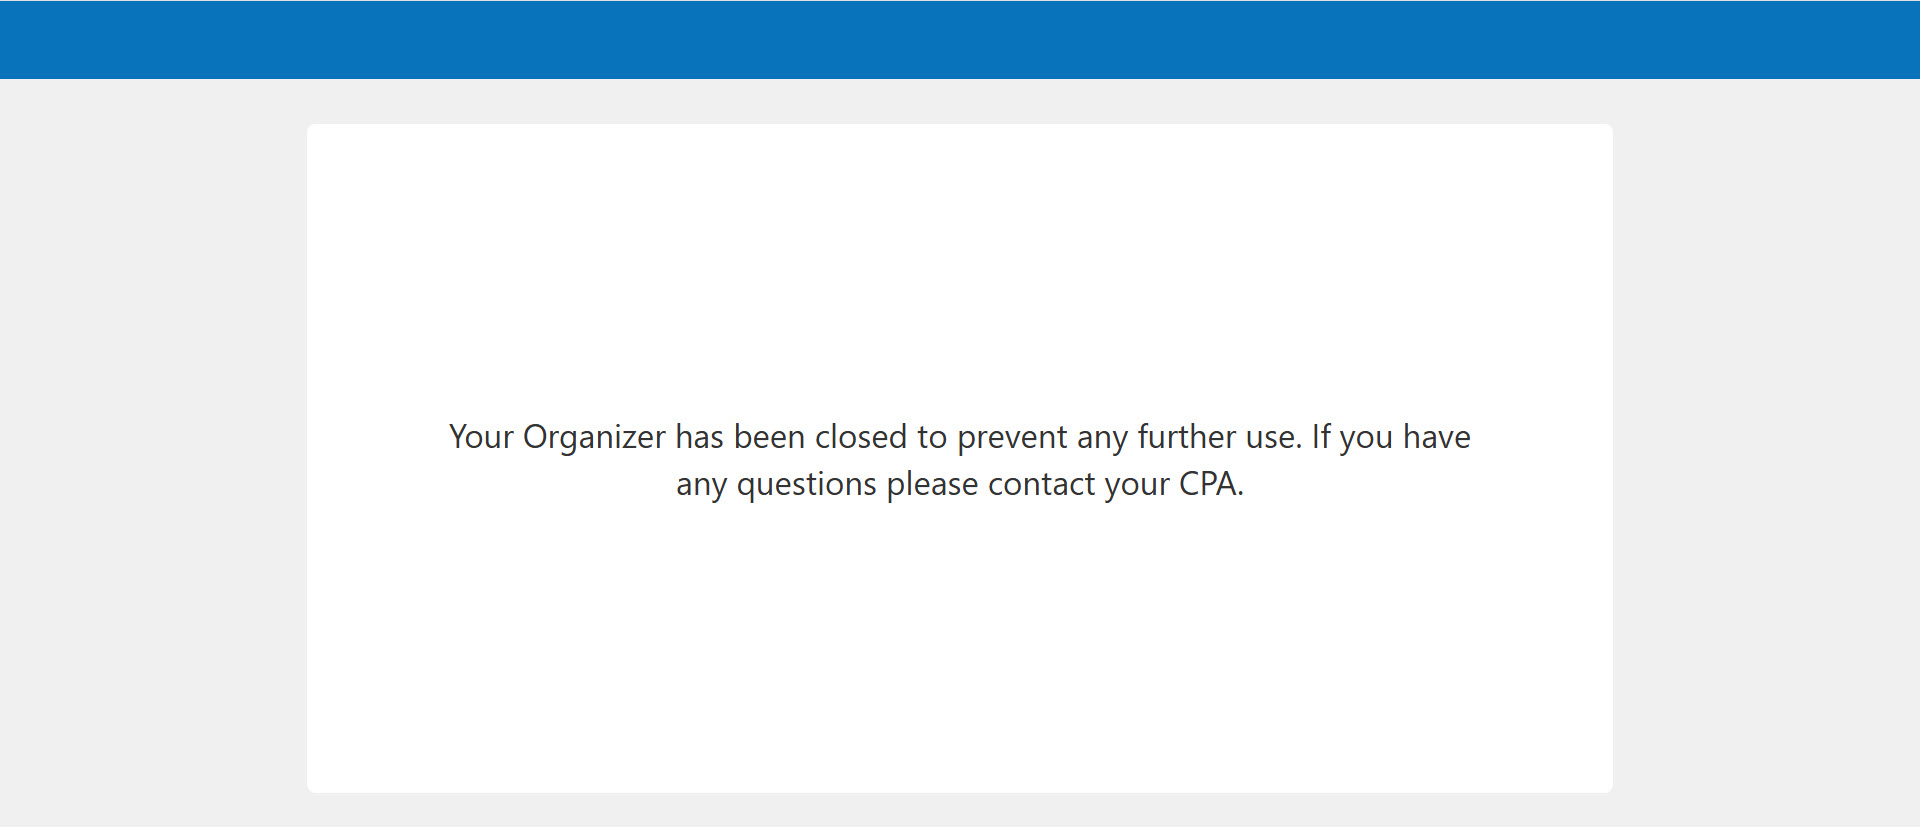Click the word "questions" in the message
The width and height of the screenshot is (1920, 827).
click(806, 484)
